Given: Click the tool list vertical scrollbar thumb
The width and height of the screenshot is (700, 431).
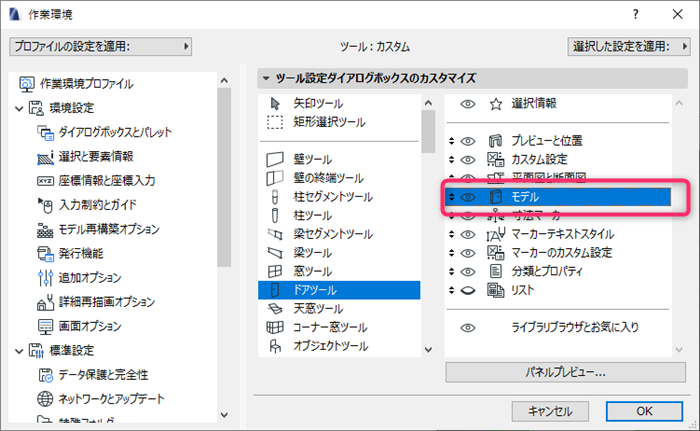Looking at the screenshot, I should coord(428,131).
